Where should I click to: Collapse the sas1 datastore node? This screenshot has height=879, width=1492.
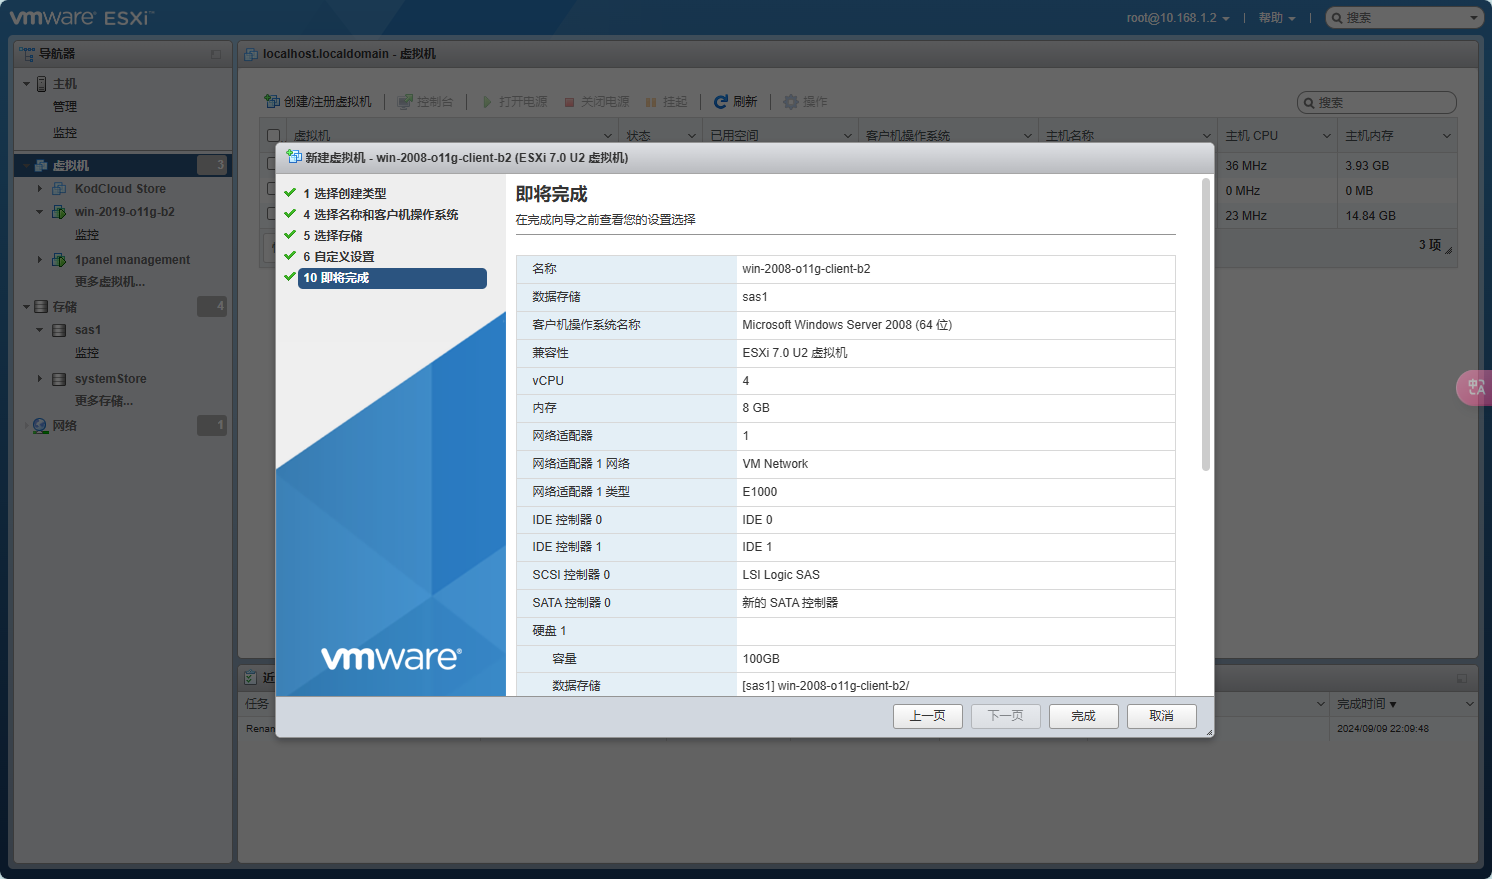pos(40,330)
